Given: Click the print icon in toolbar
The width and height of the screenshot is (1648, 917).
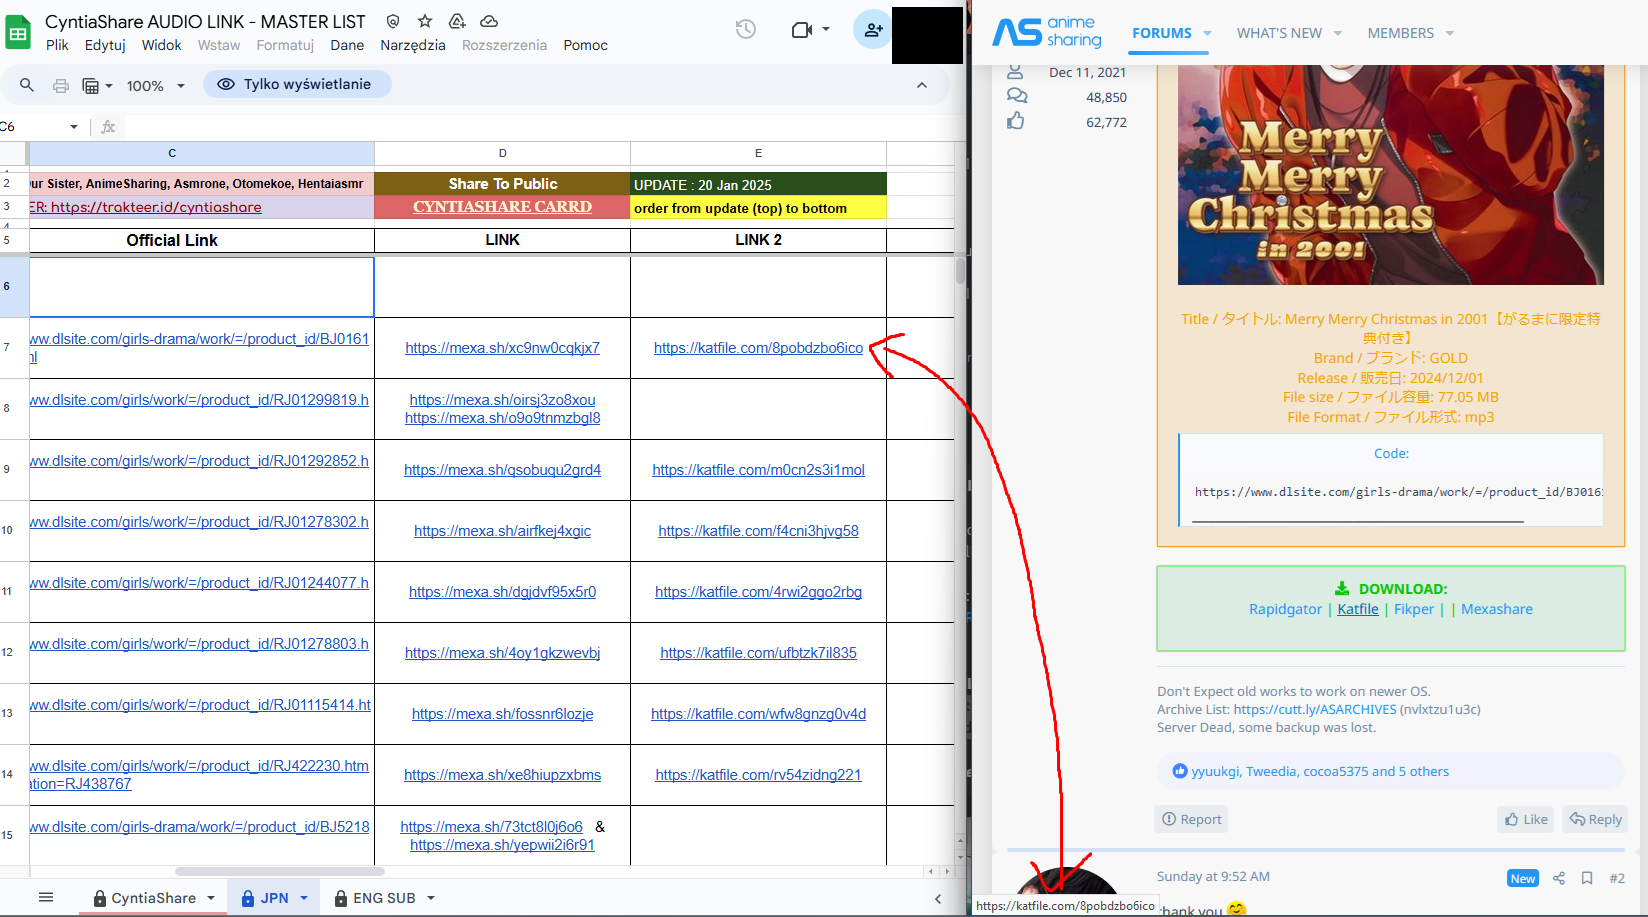Looking at the screenshot, I should pos(61,85).
